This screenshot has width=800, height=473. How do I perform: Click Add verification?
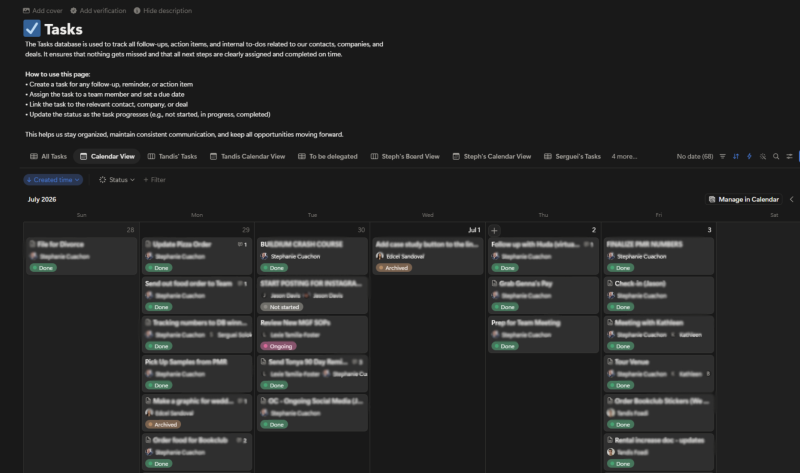(98, 11)
